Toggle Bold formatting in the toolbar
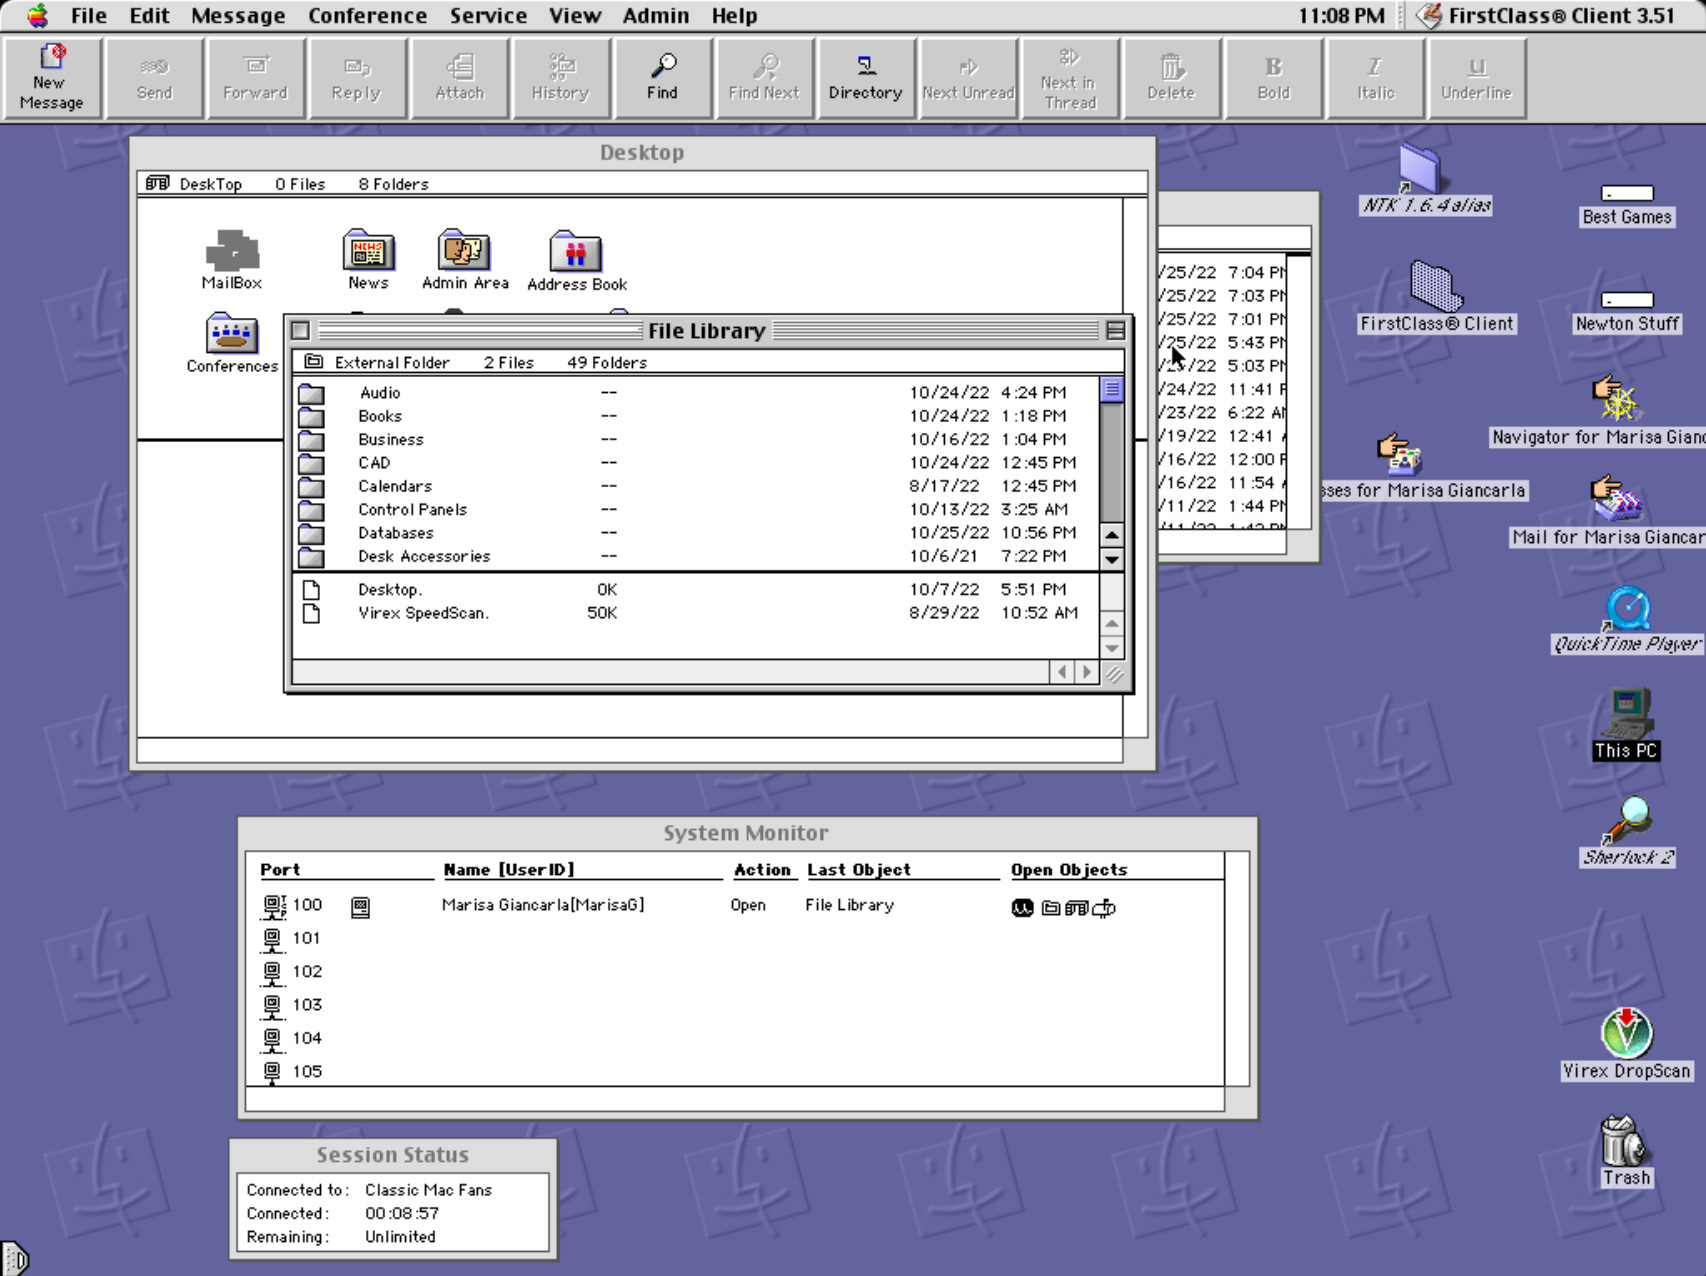 coord(1273,78)
